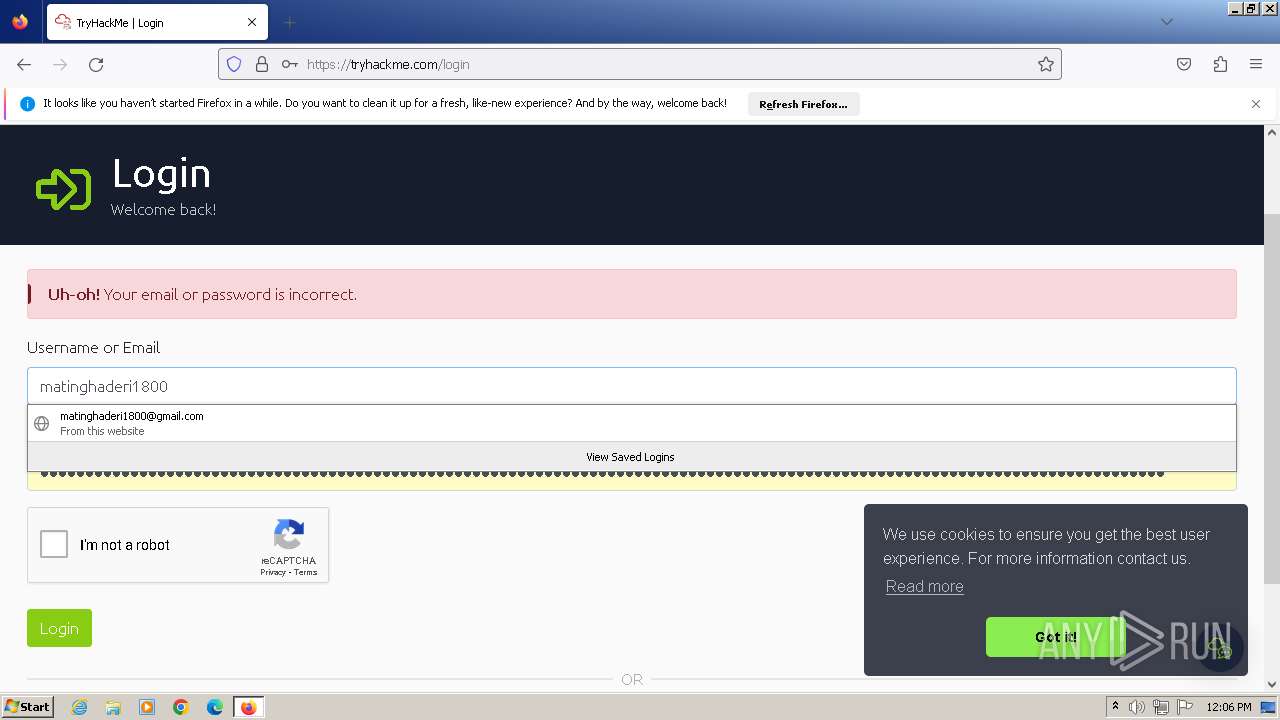Viewport: 1280px width, 720px height.
Task: Click the green login arrow logo
Action: pos(63,188)
